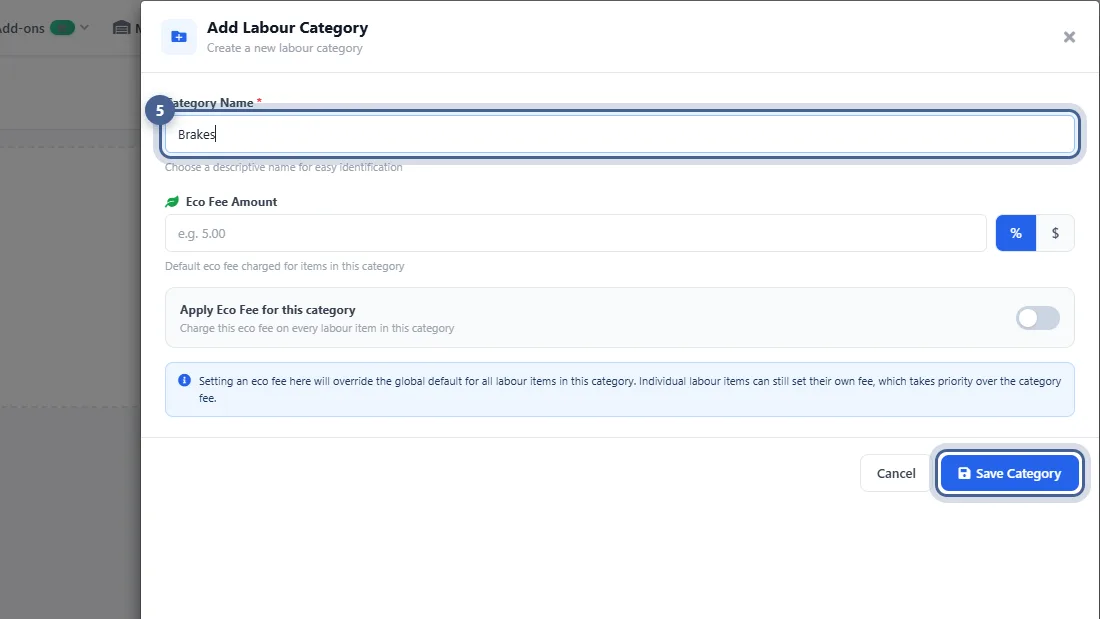Select the percent eco fee unit
The image size is (1100, 619).
coord(1016,233)
